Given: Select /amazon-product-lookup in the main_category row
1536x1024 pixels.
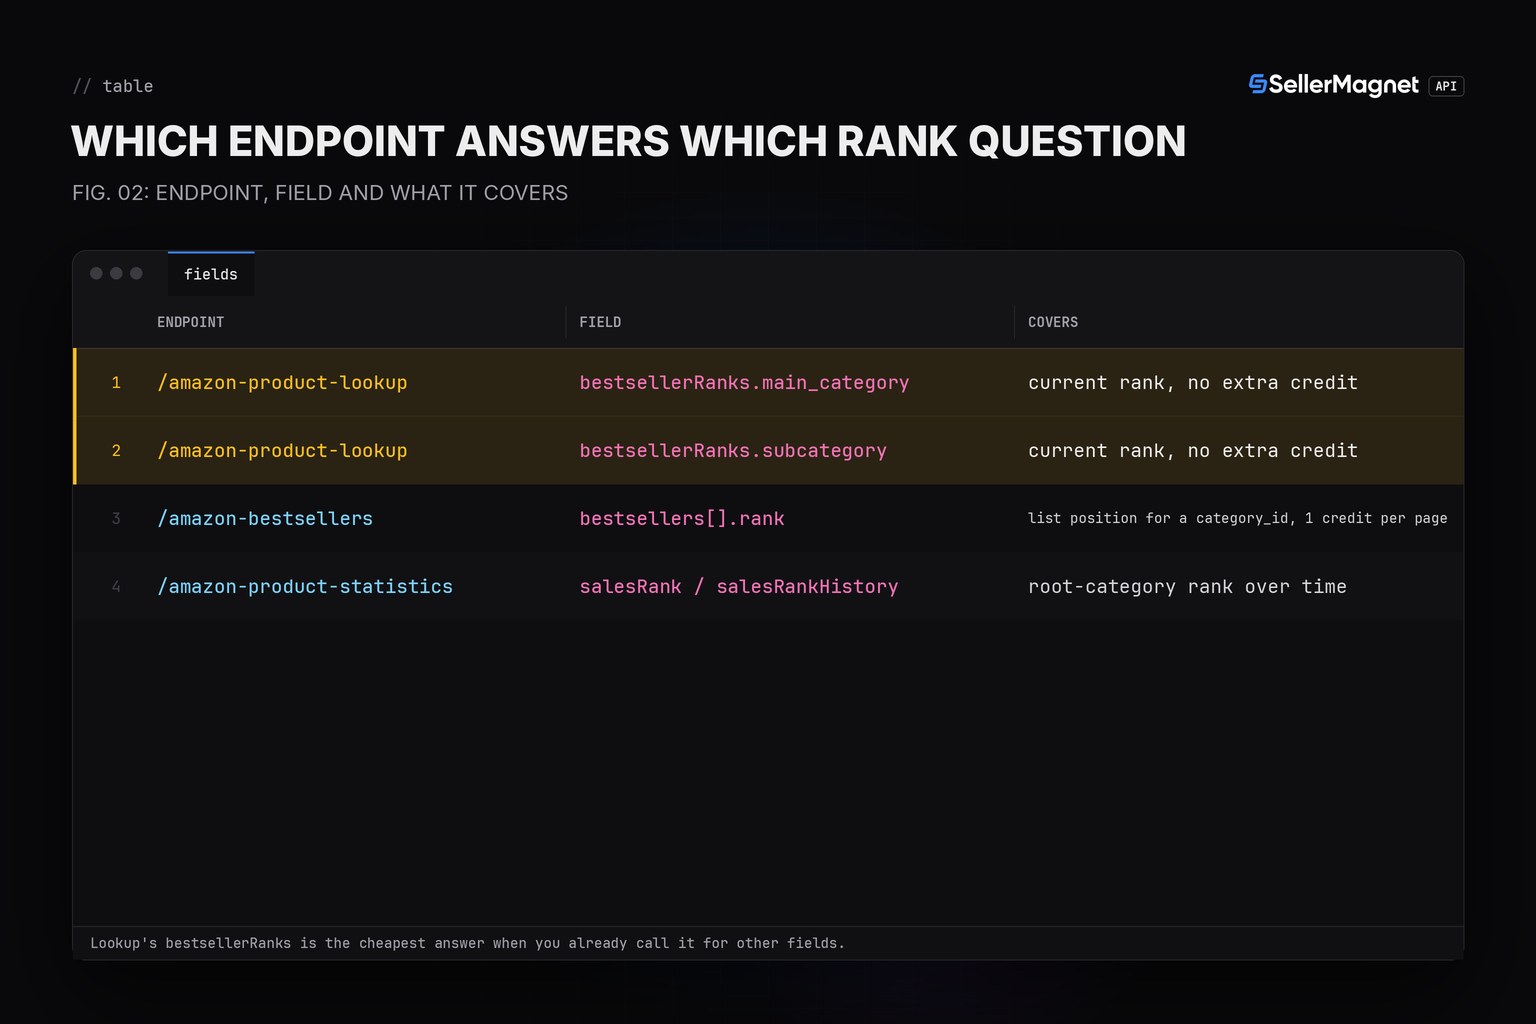Looking at the screenshot, I should click(x=282, y=383).
